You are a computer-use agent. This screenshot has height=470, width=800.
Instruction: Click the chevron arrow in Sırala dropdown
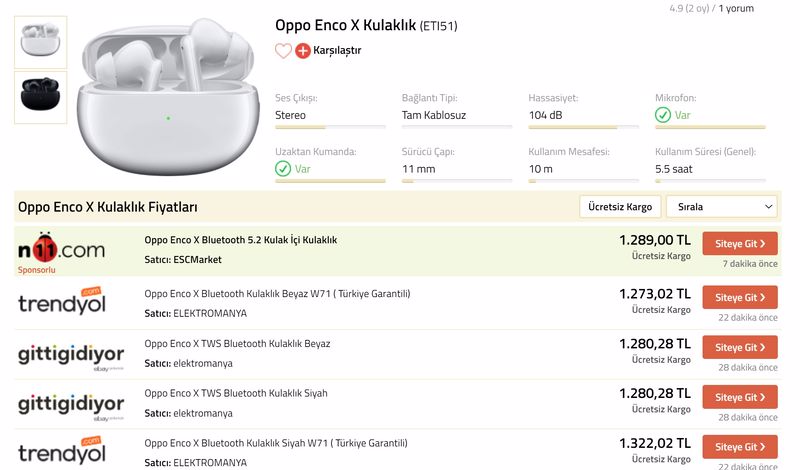click(x=768, y=207)
